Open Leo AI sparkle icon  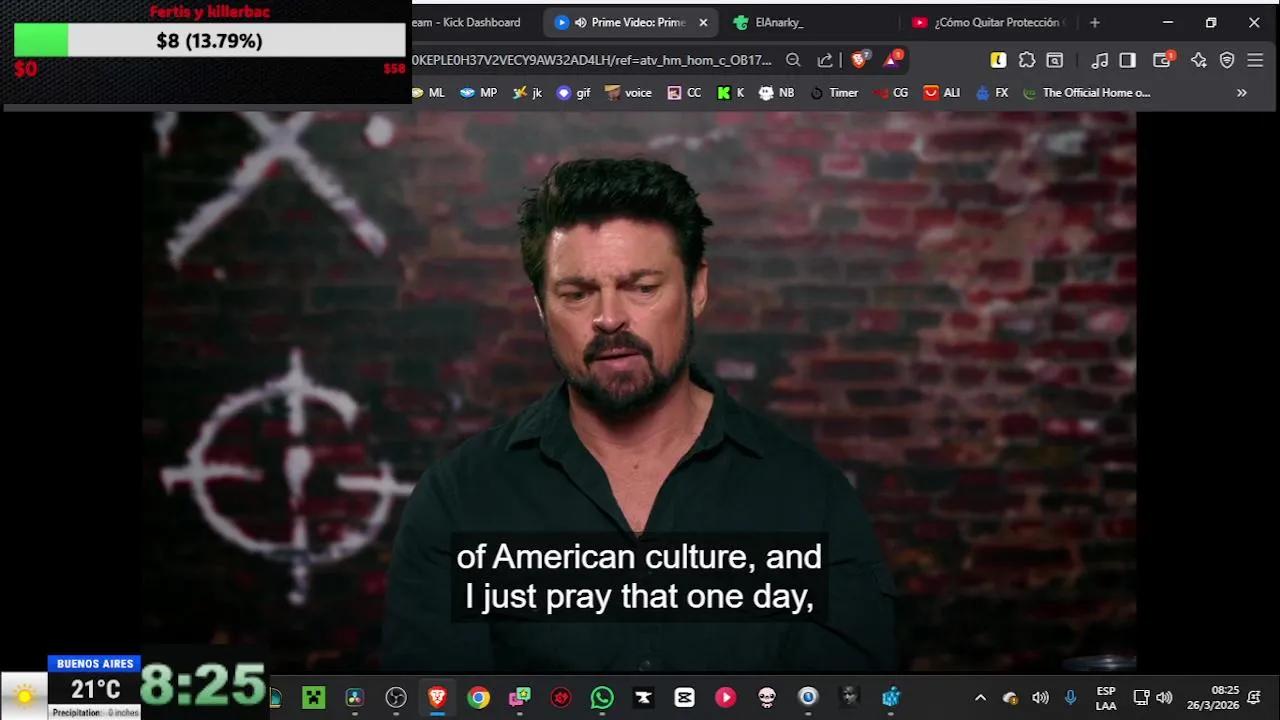[x=1199, y=60]
